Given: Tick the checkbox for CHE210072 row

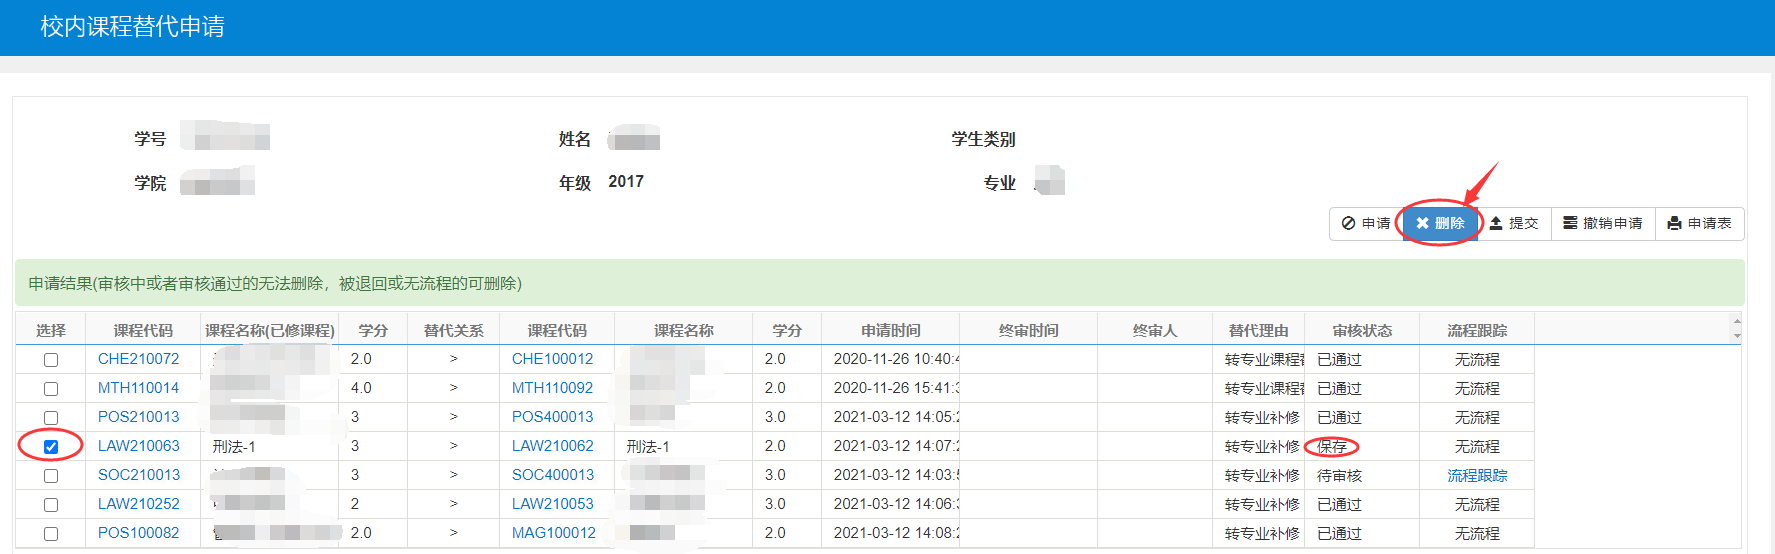Looking at the screenshot, I should click(x=51, y=360).
